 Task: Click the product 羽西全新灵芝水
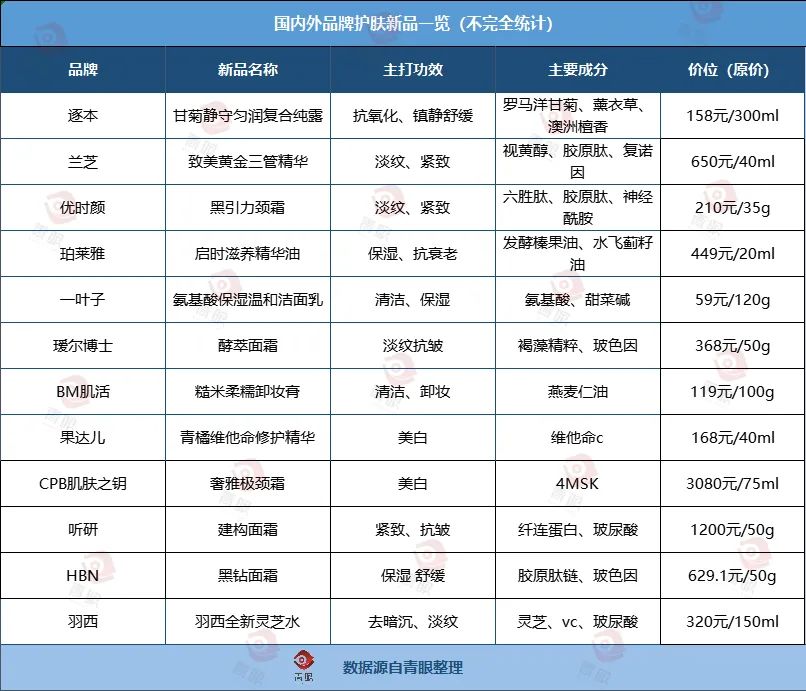248,622
